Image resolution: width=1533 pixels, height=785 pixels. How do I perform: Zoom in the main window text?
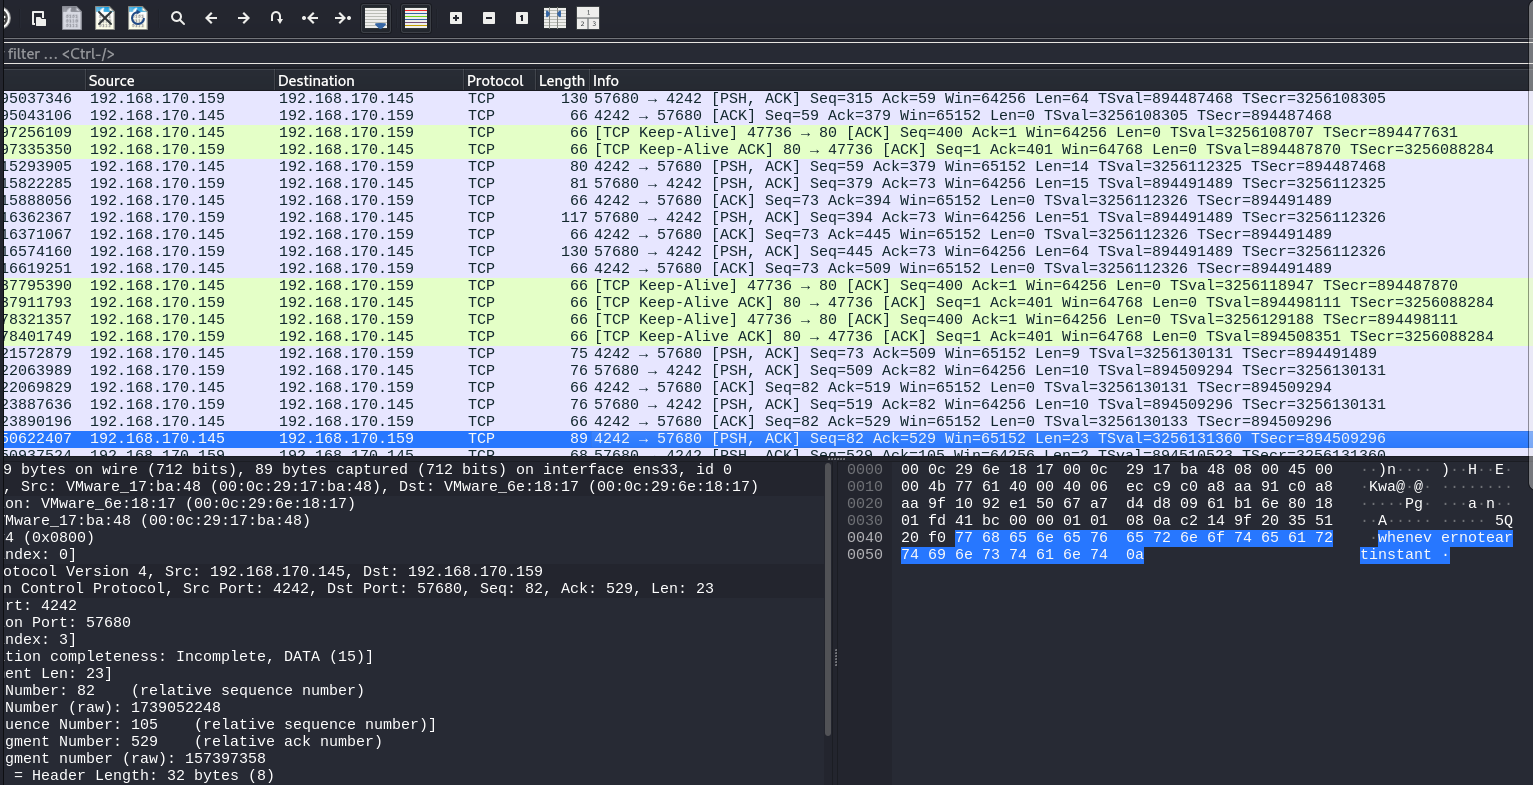pyautogui.click(x=456, y=18)
